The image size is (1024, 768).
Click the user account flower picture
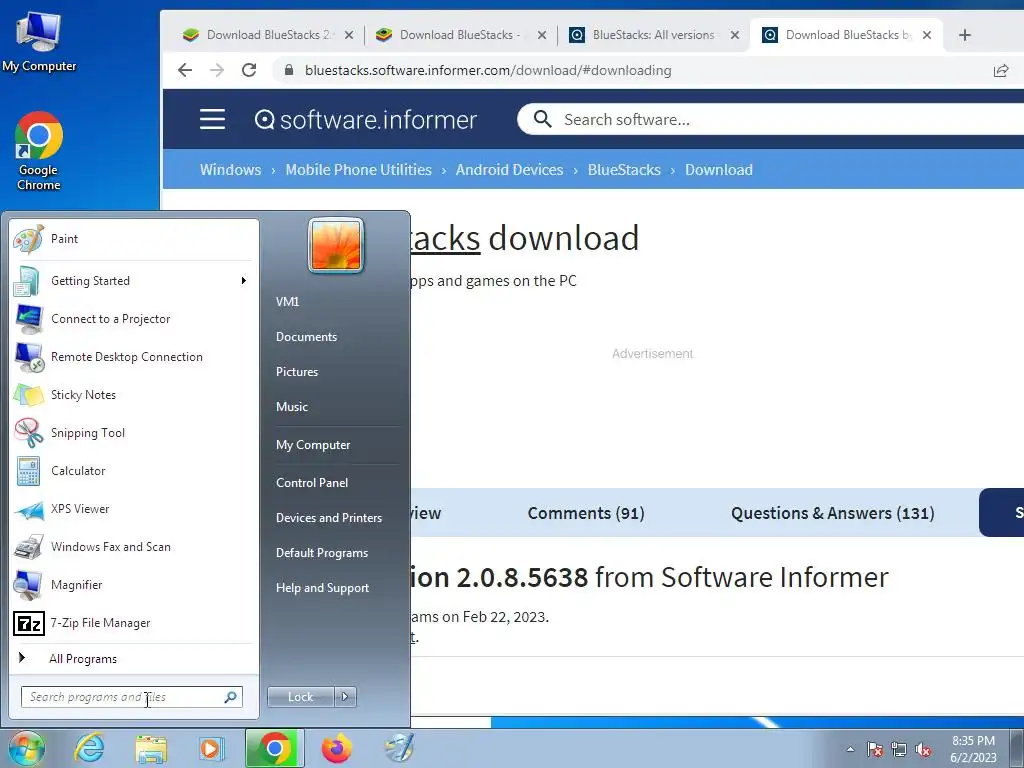[336, 245]
